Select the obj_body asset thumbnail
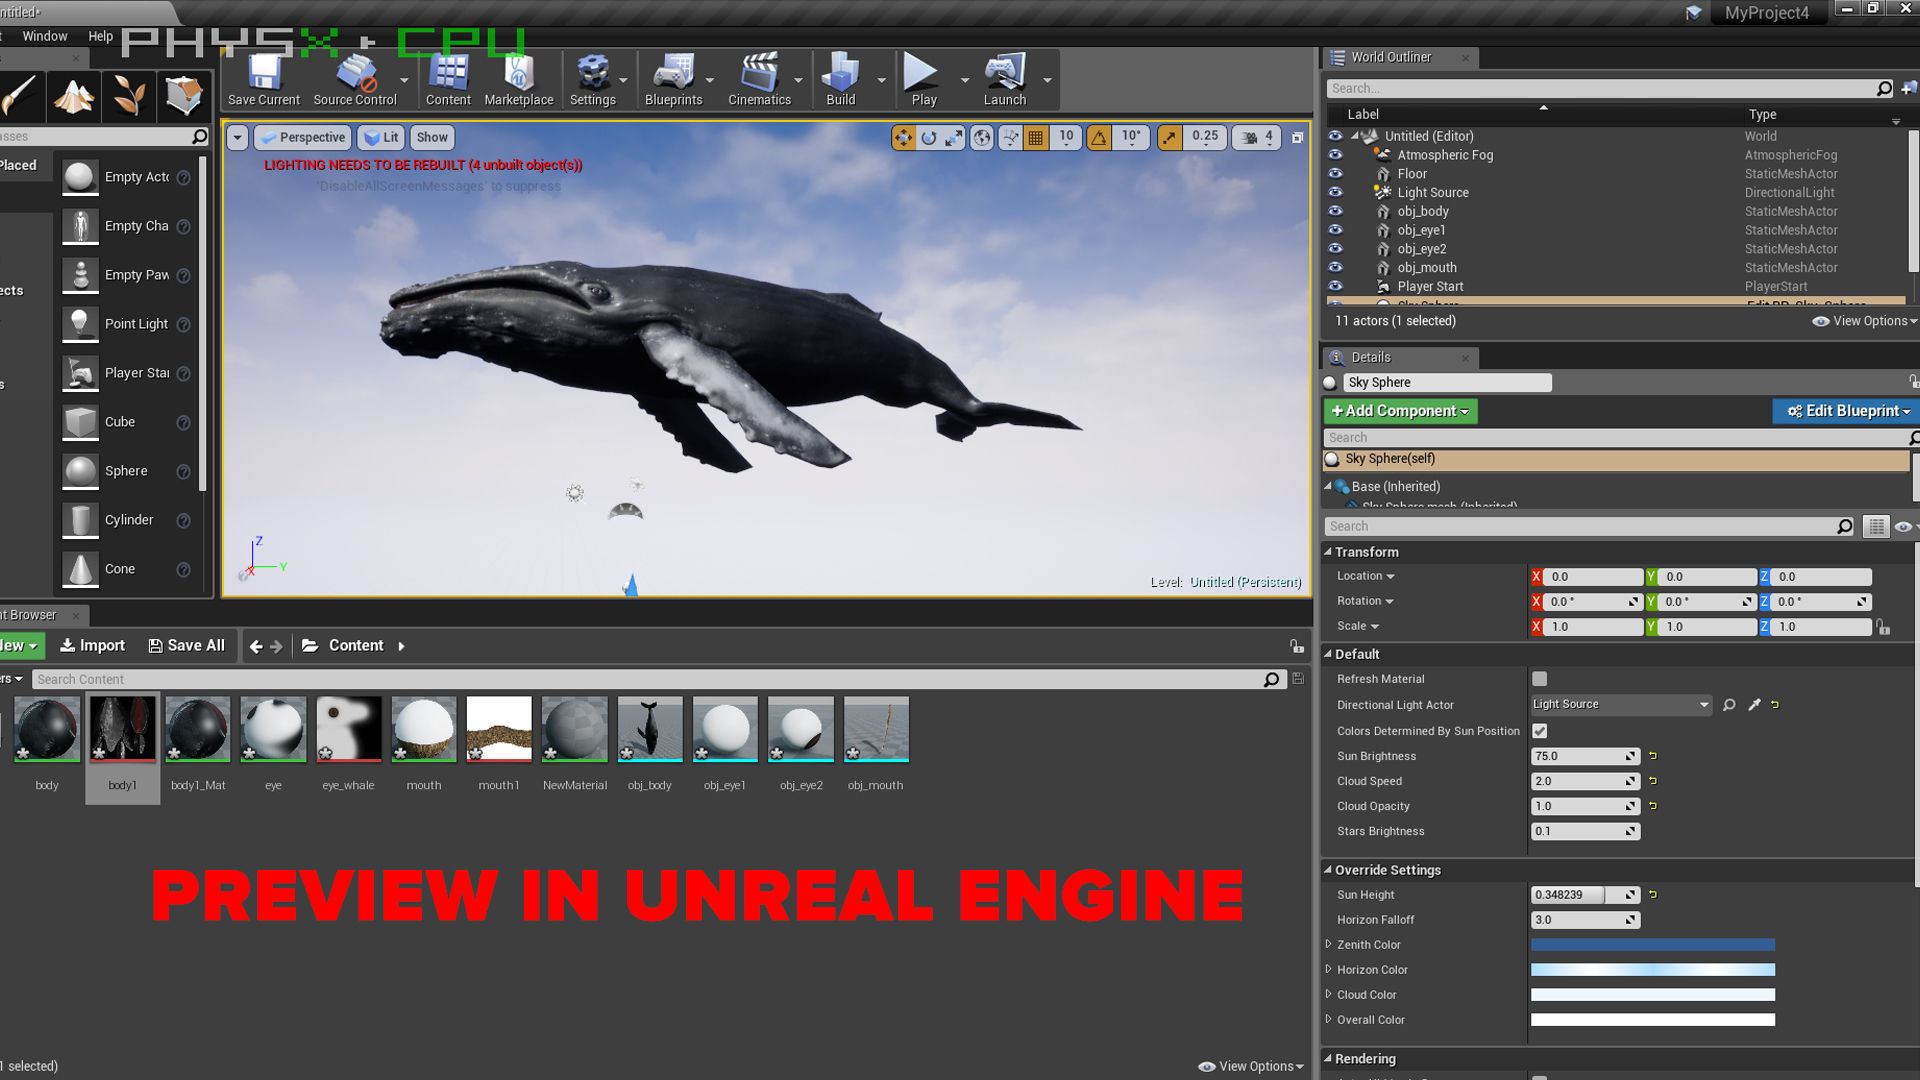This screenshot has height=1080, width=1920. [x=650, y=729]
